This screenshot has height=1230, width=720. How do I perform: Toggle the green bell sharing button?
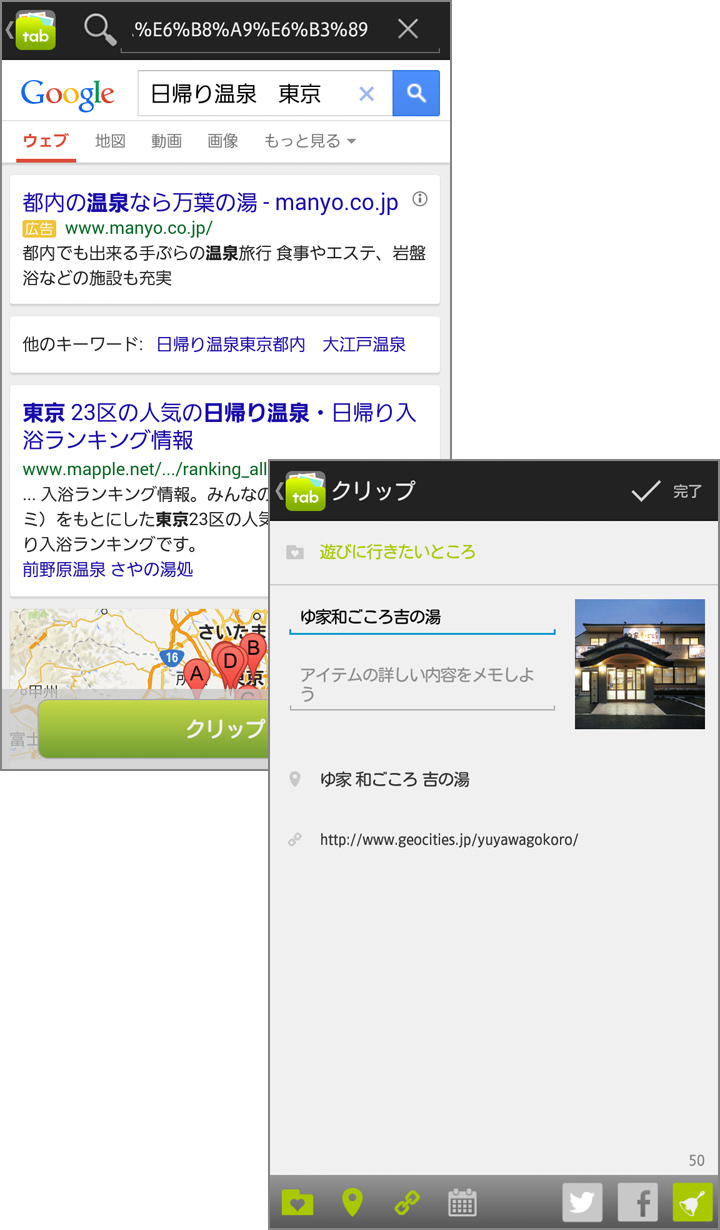tap(692, 1202)
